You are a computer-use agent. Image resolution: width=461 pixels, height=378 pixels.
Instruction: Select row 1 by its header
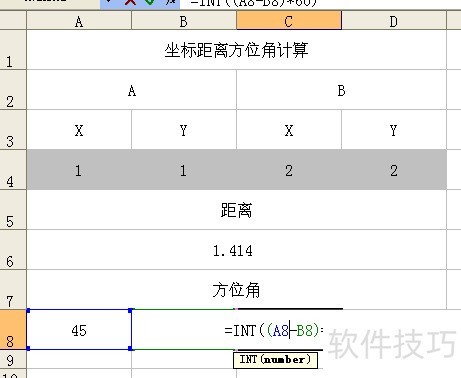(13, 50)
